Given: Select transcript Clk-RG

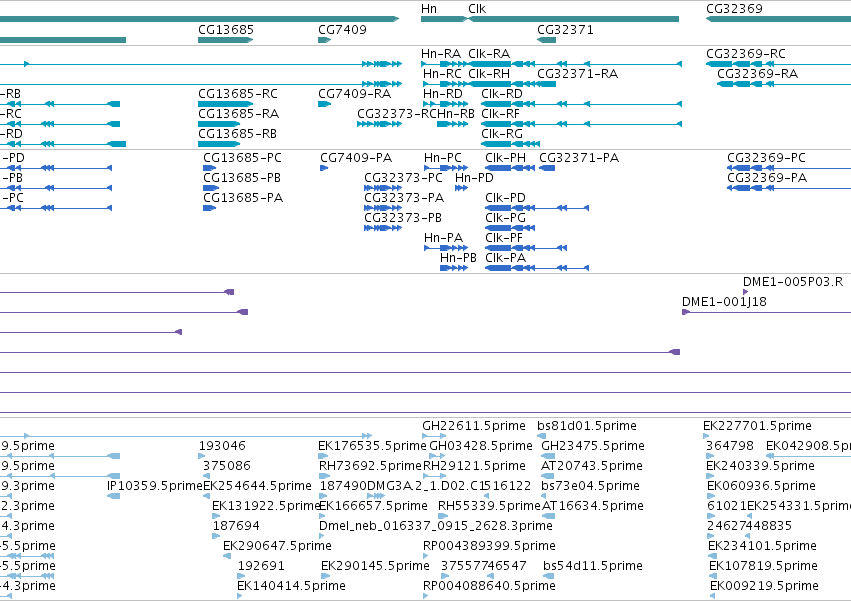Looking at the screenshot, I should [x=502, y=134].
